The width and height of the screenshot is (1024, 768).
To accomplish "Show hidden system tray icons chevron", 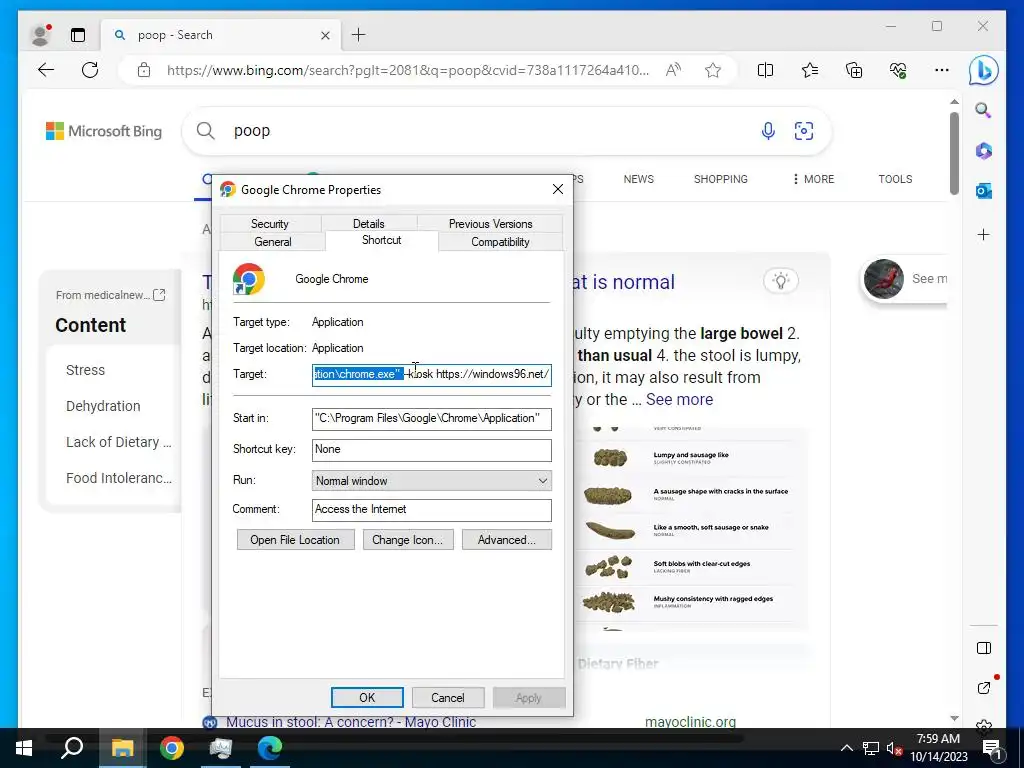I will [x=846, y=748].
